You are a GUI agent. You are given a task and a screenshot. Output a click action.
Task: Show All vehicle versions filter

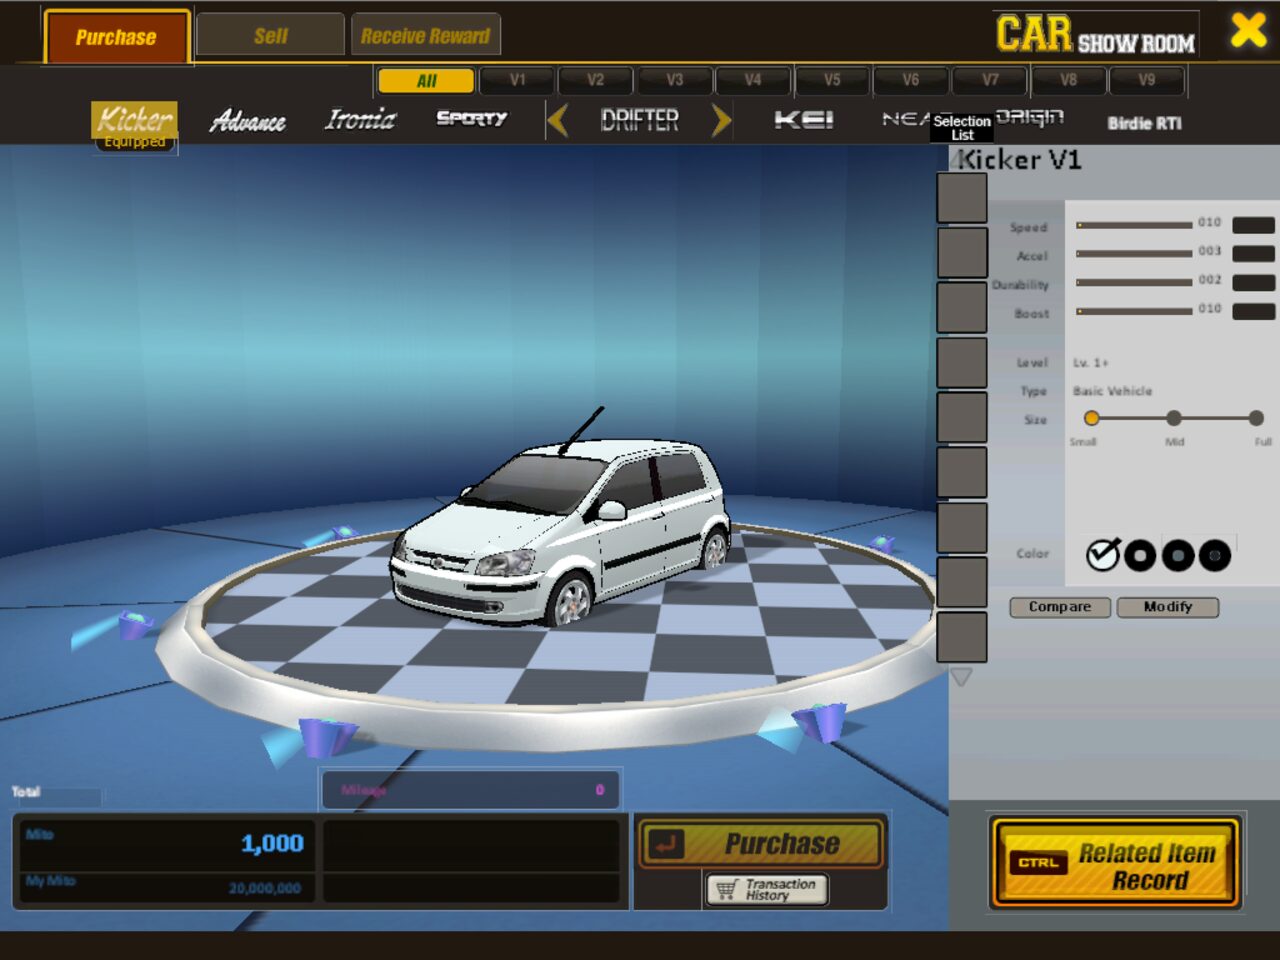[426, 81]
